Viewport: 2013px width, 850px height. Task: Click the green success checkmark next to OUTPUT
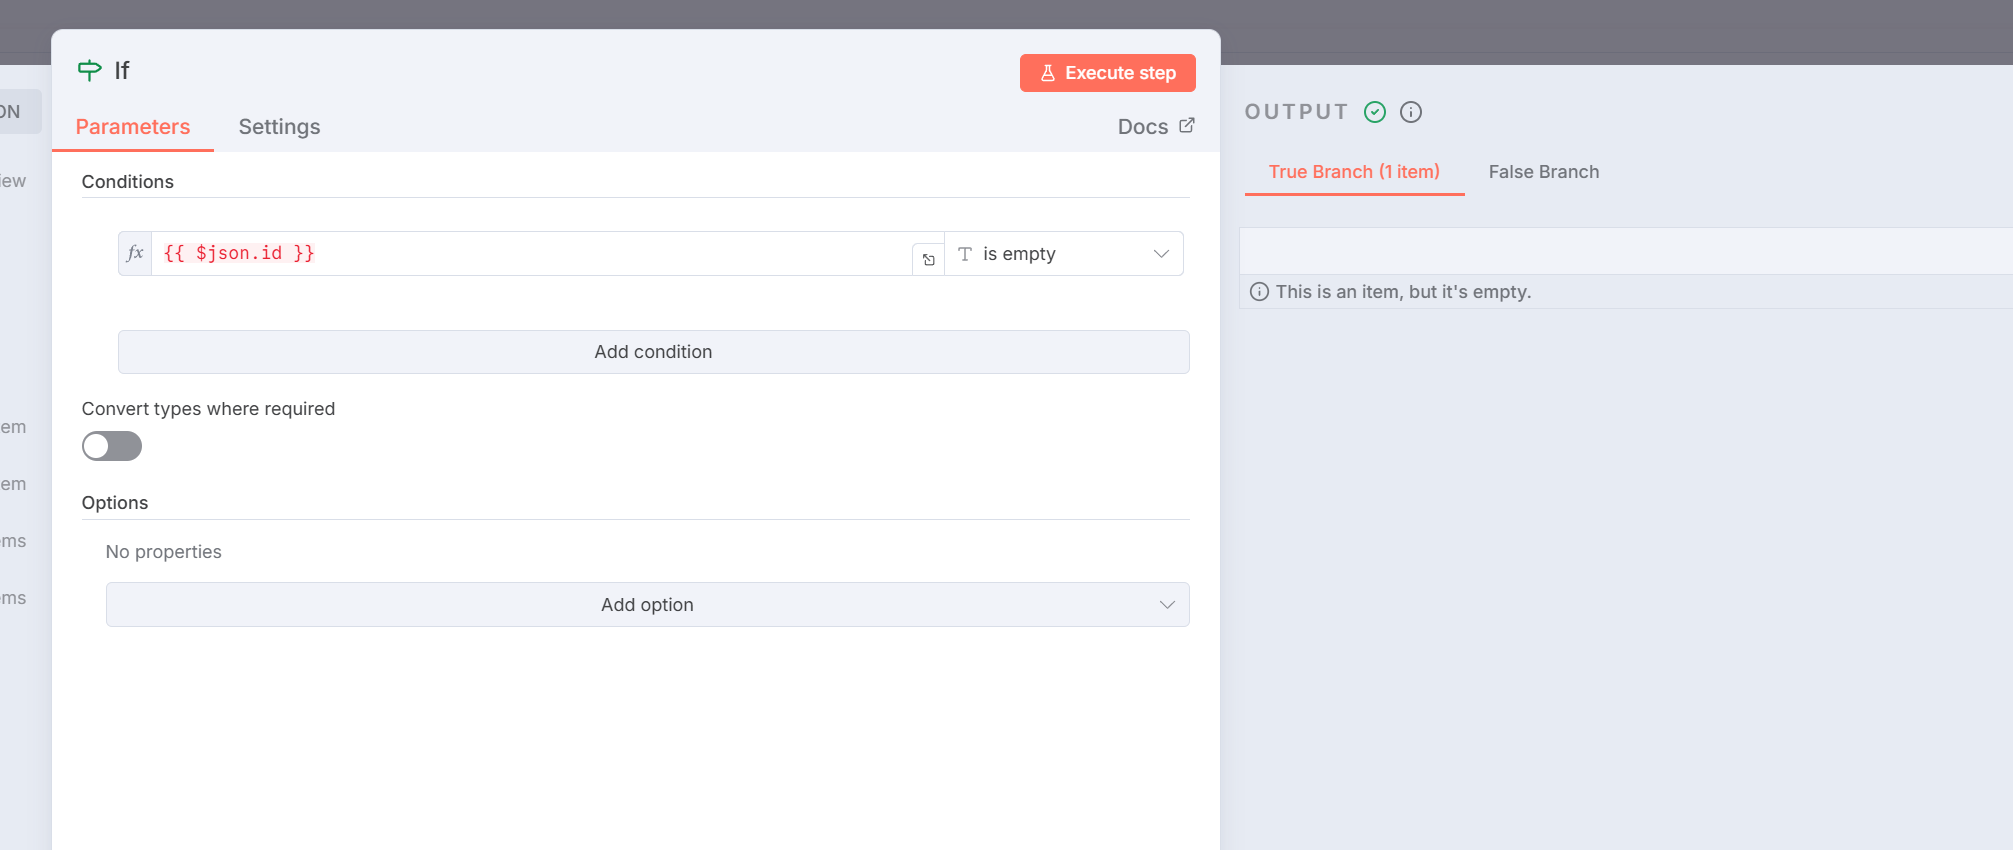(1375, 112)
